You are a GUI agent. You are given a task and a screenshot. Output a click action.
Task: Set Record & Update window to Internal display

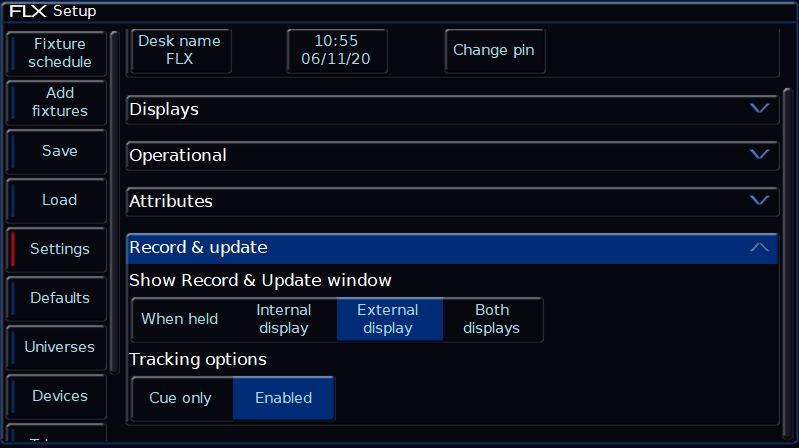285,319
